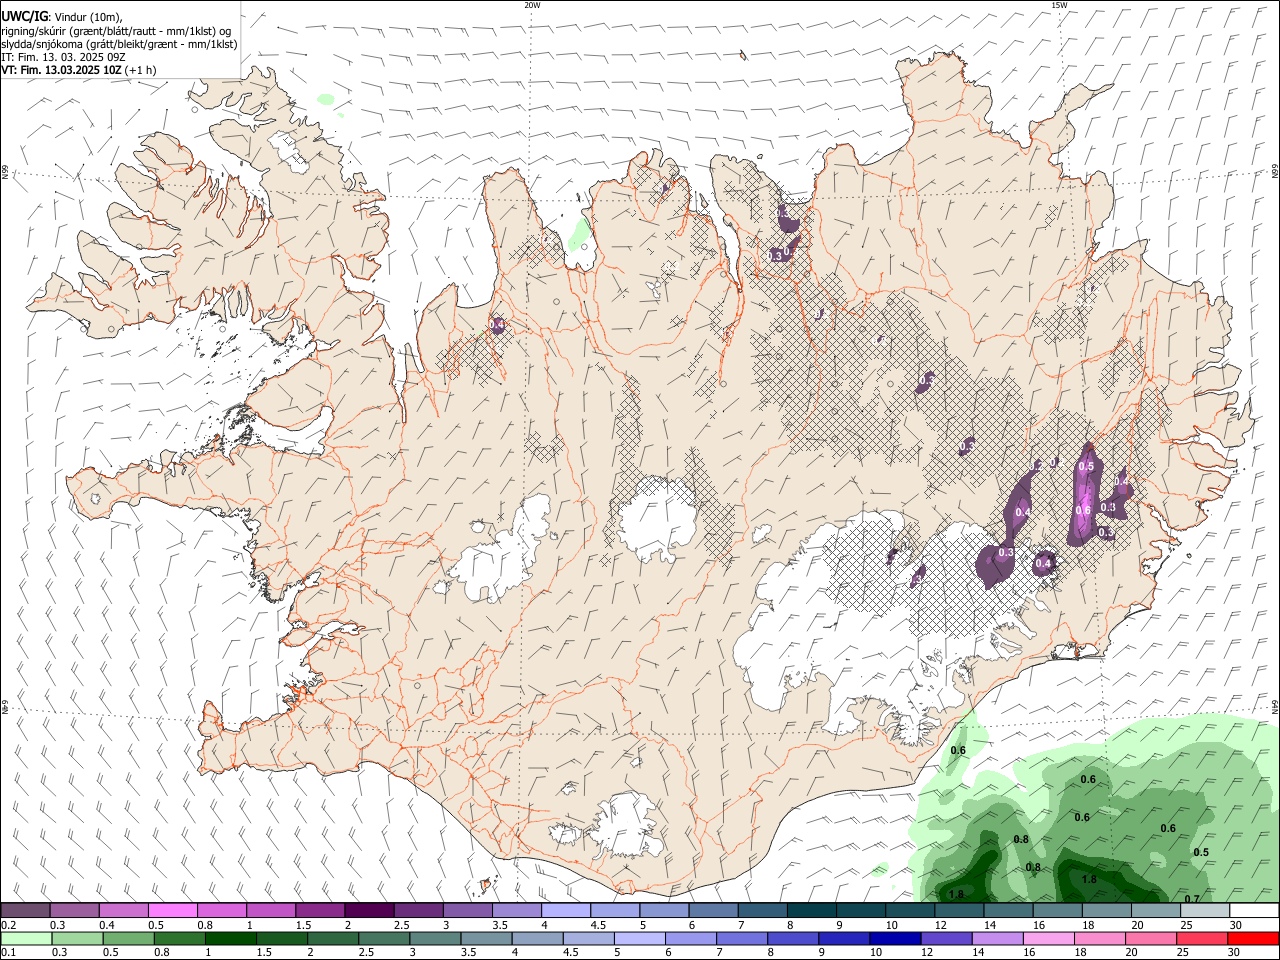This screenshot has height=960, width=1280.
Task: Select the lavender swatch between 4 and 4.5 in upper legend
Action: pyautogui.click(x=565, y=910)
